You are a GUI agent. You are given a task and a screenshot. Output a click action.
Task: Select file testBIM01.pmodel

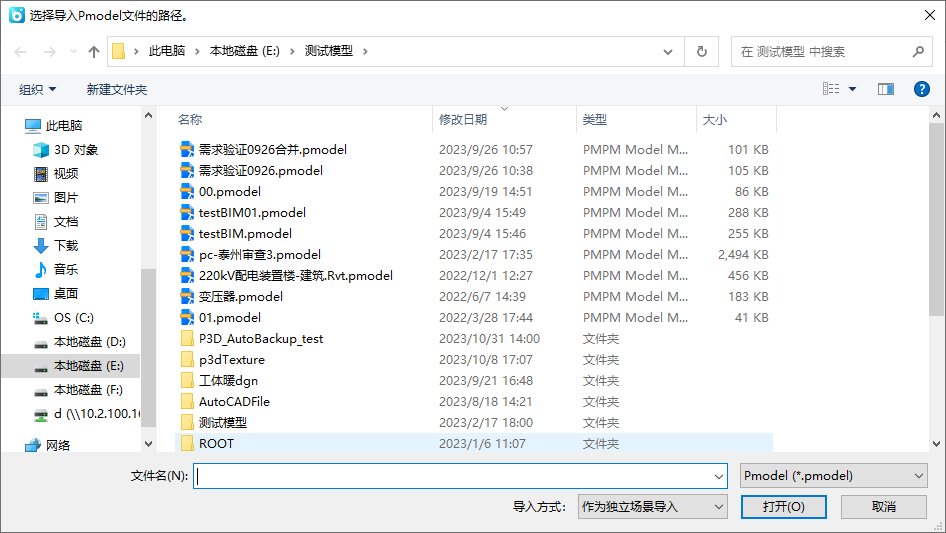[252, 213]
